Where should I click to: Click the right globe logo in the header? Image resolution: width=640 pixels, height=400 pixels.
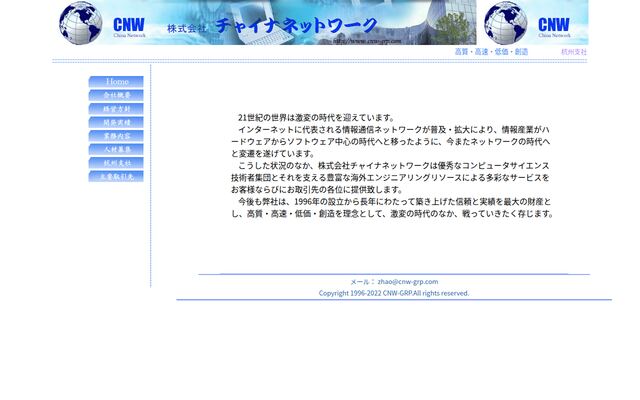tap(505, 23)
